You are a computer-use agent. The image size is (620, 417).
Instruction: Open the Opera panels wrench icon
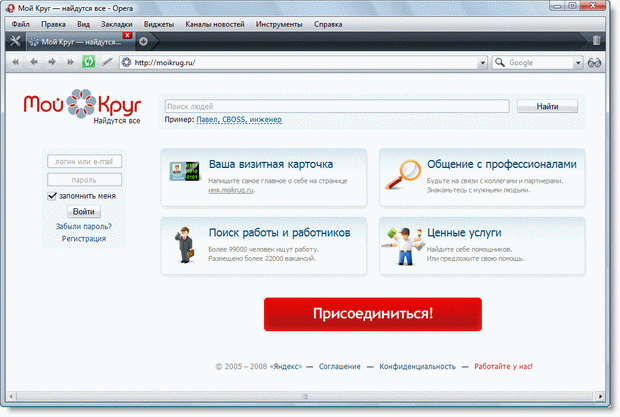point(15,41)
